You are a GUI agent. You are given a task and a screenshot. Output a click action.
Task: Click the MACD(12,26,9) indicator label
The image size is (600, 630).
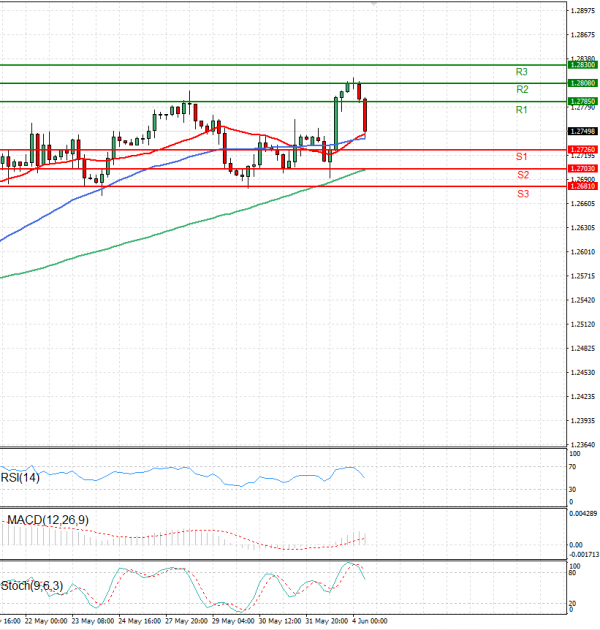click(x=48, y=520)
